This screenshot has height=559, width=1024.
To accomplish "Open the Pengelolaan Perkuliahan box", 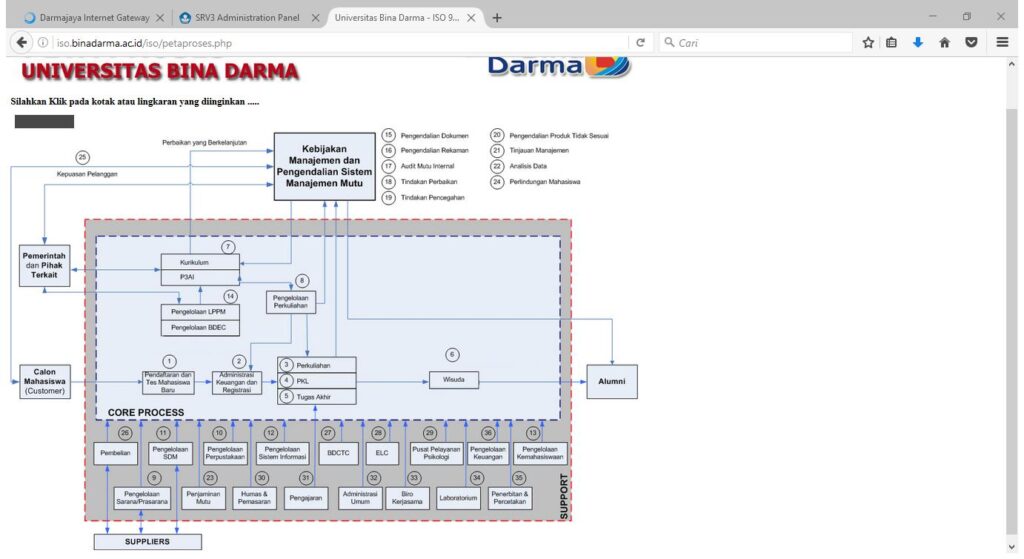I will 291,302.
